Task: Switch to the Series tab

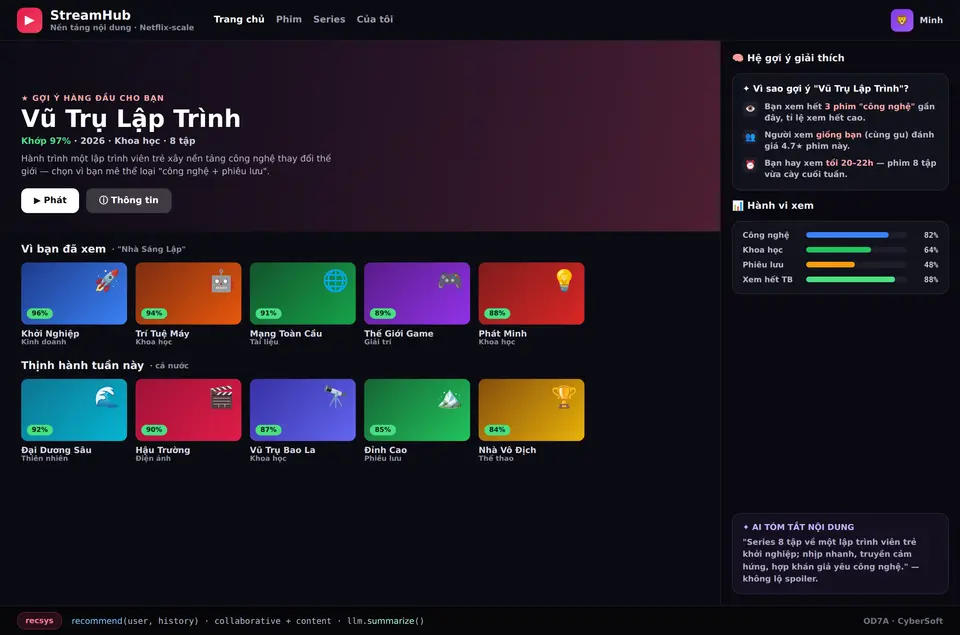Action: pyautogui.click(x=329, y=20)
